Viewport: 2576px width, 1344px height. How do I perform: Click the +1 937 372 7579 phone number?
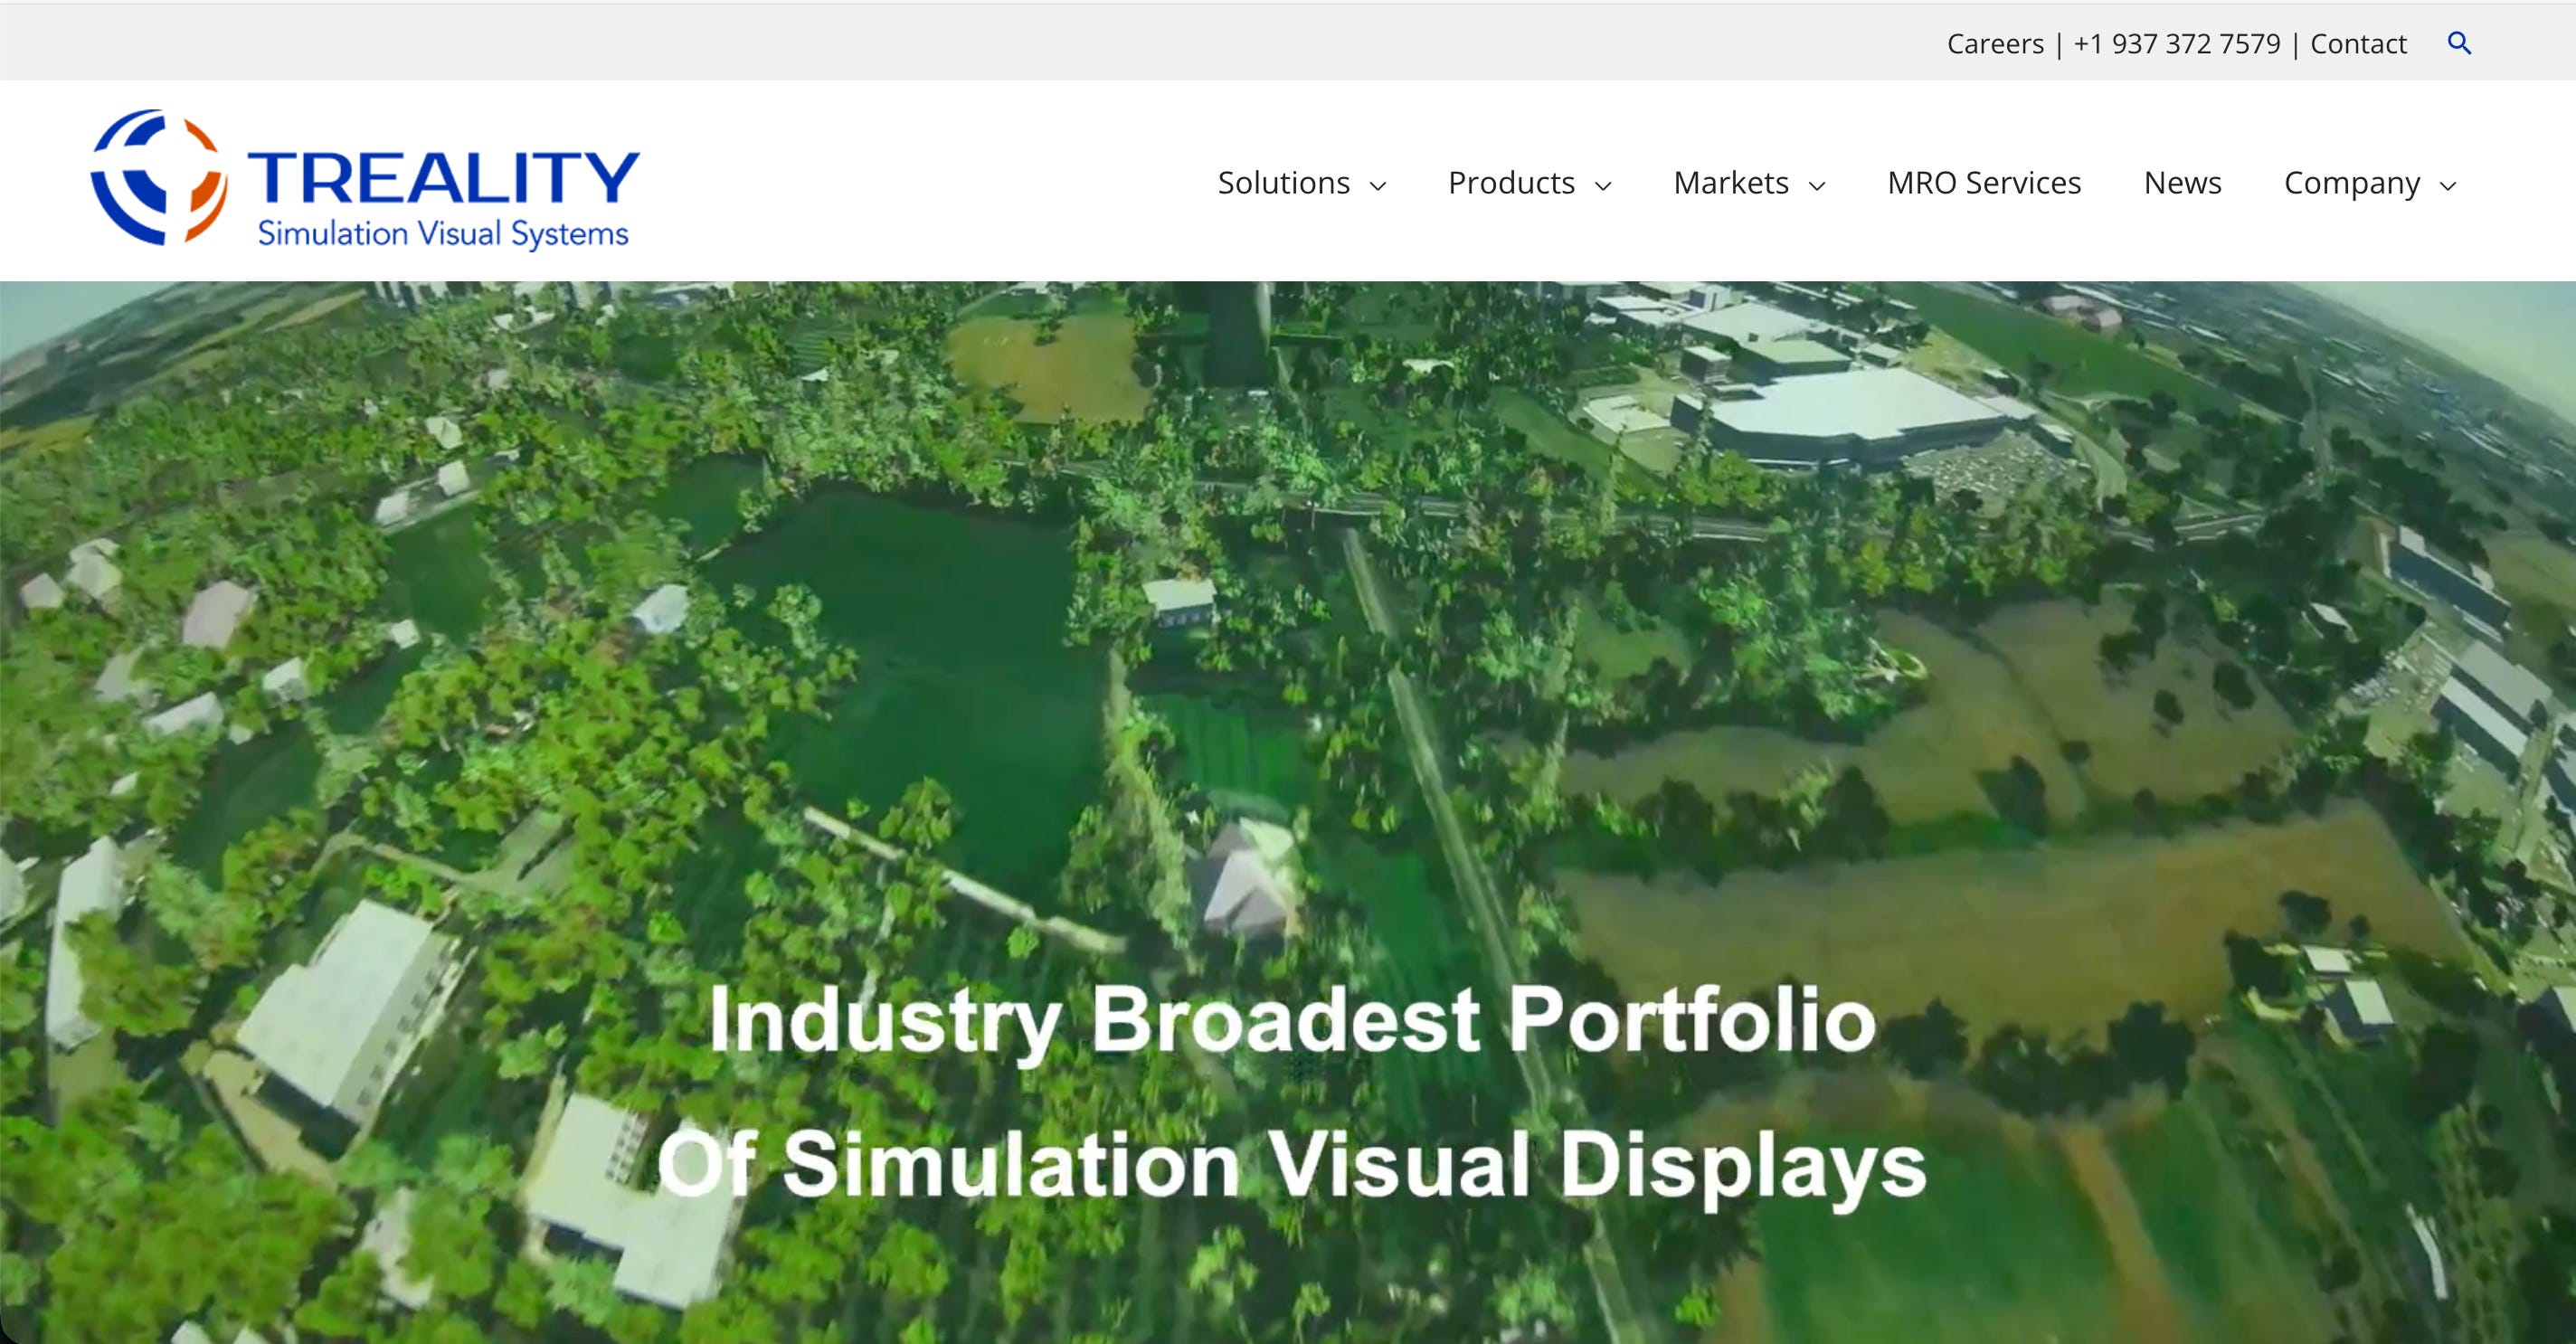2177,44
